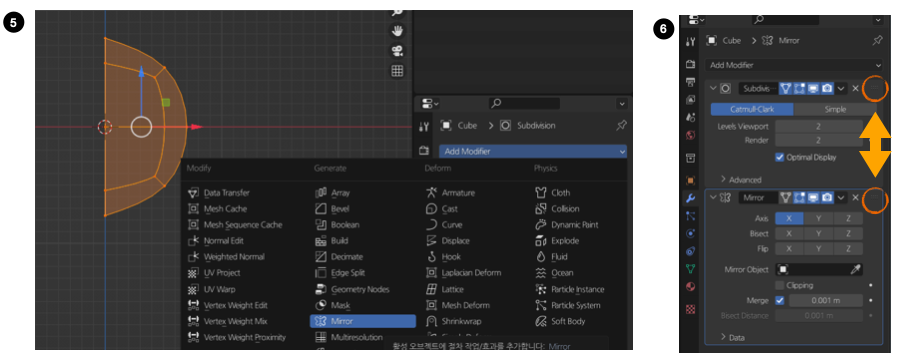This screenshot has width=903, height=360.
Task: Open Material properties red sphere tab
Action: click(x=691, y=286)
